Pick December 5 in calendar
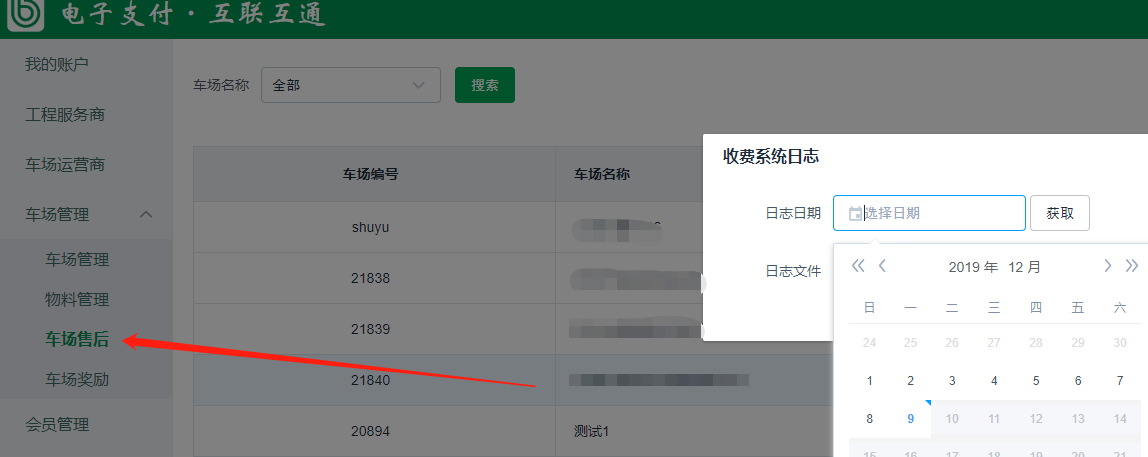 (1036, 381)
